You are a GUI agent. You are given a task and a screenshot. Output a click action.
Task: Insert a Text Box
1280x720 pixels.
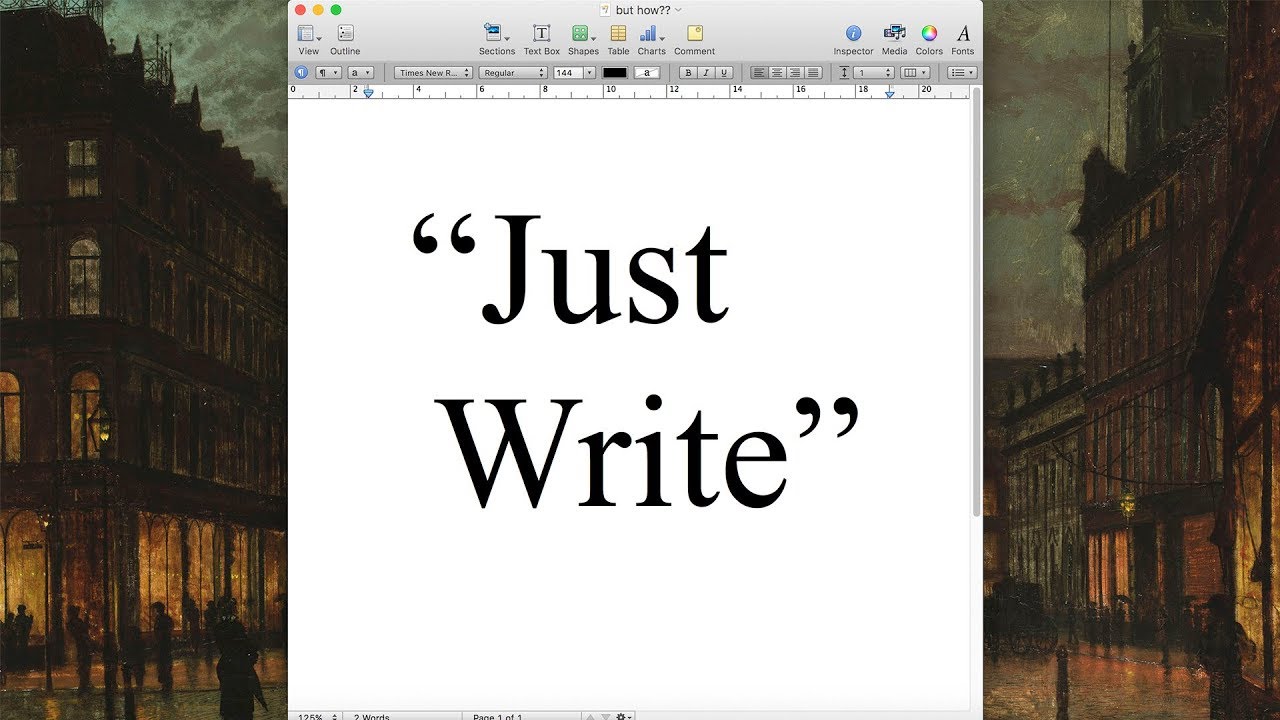541,39
